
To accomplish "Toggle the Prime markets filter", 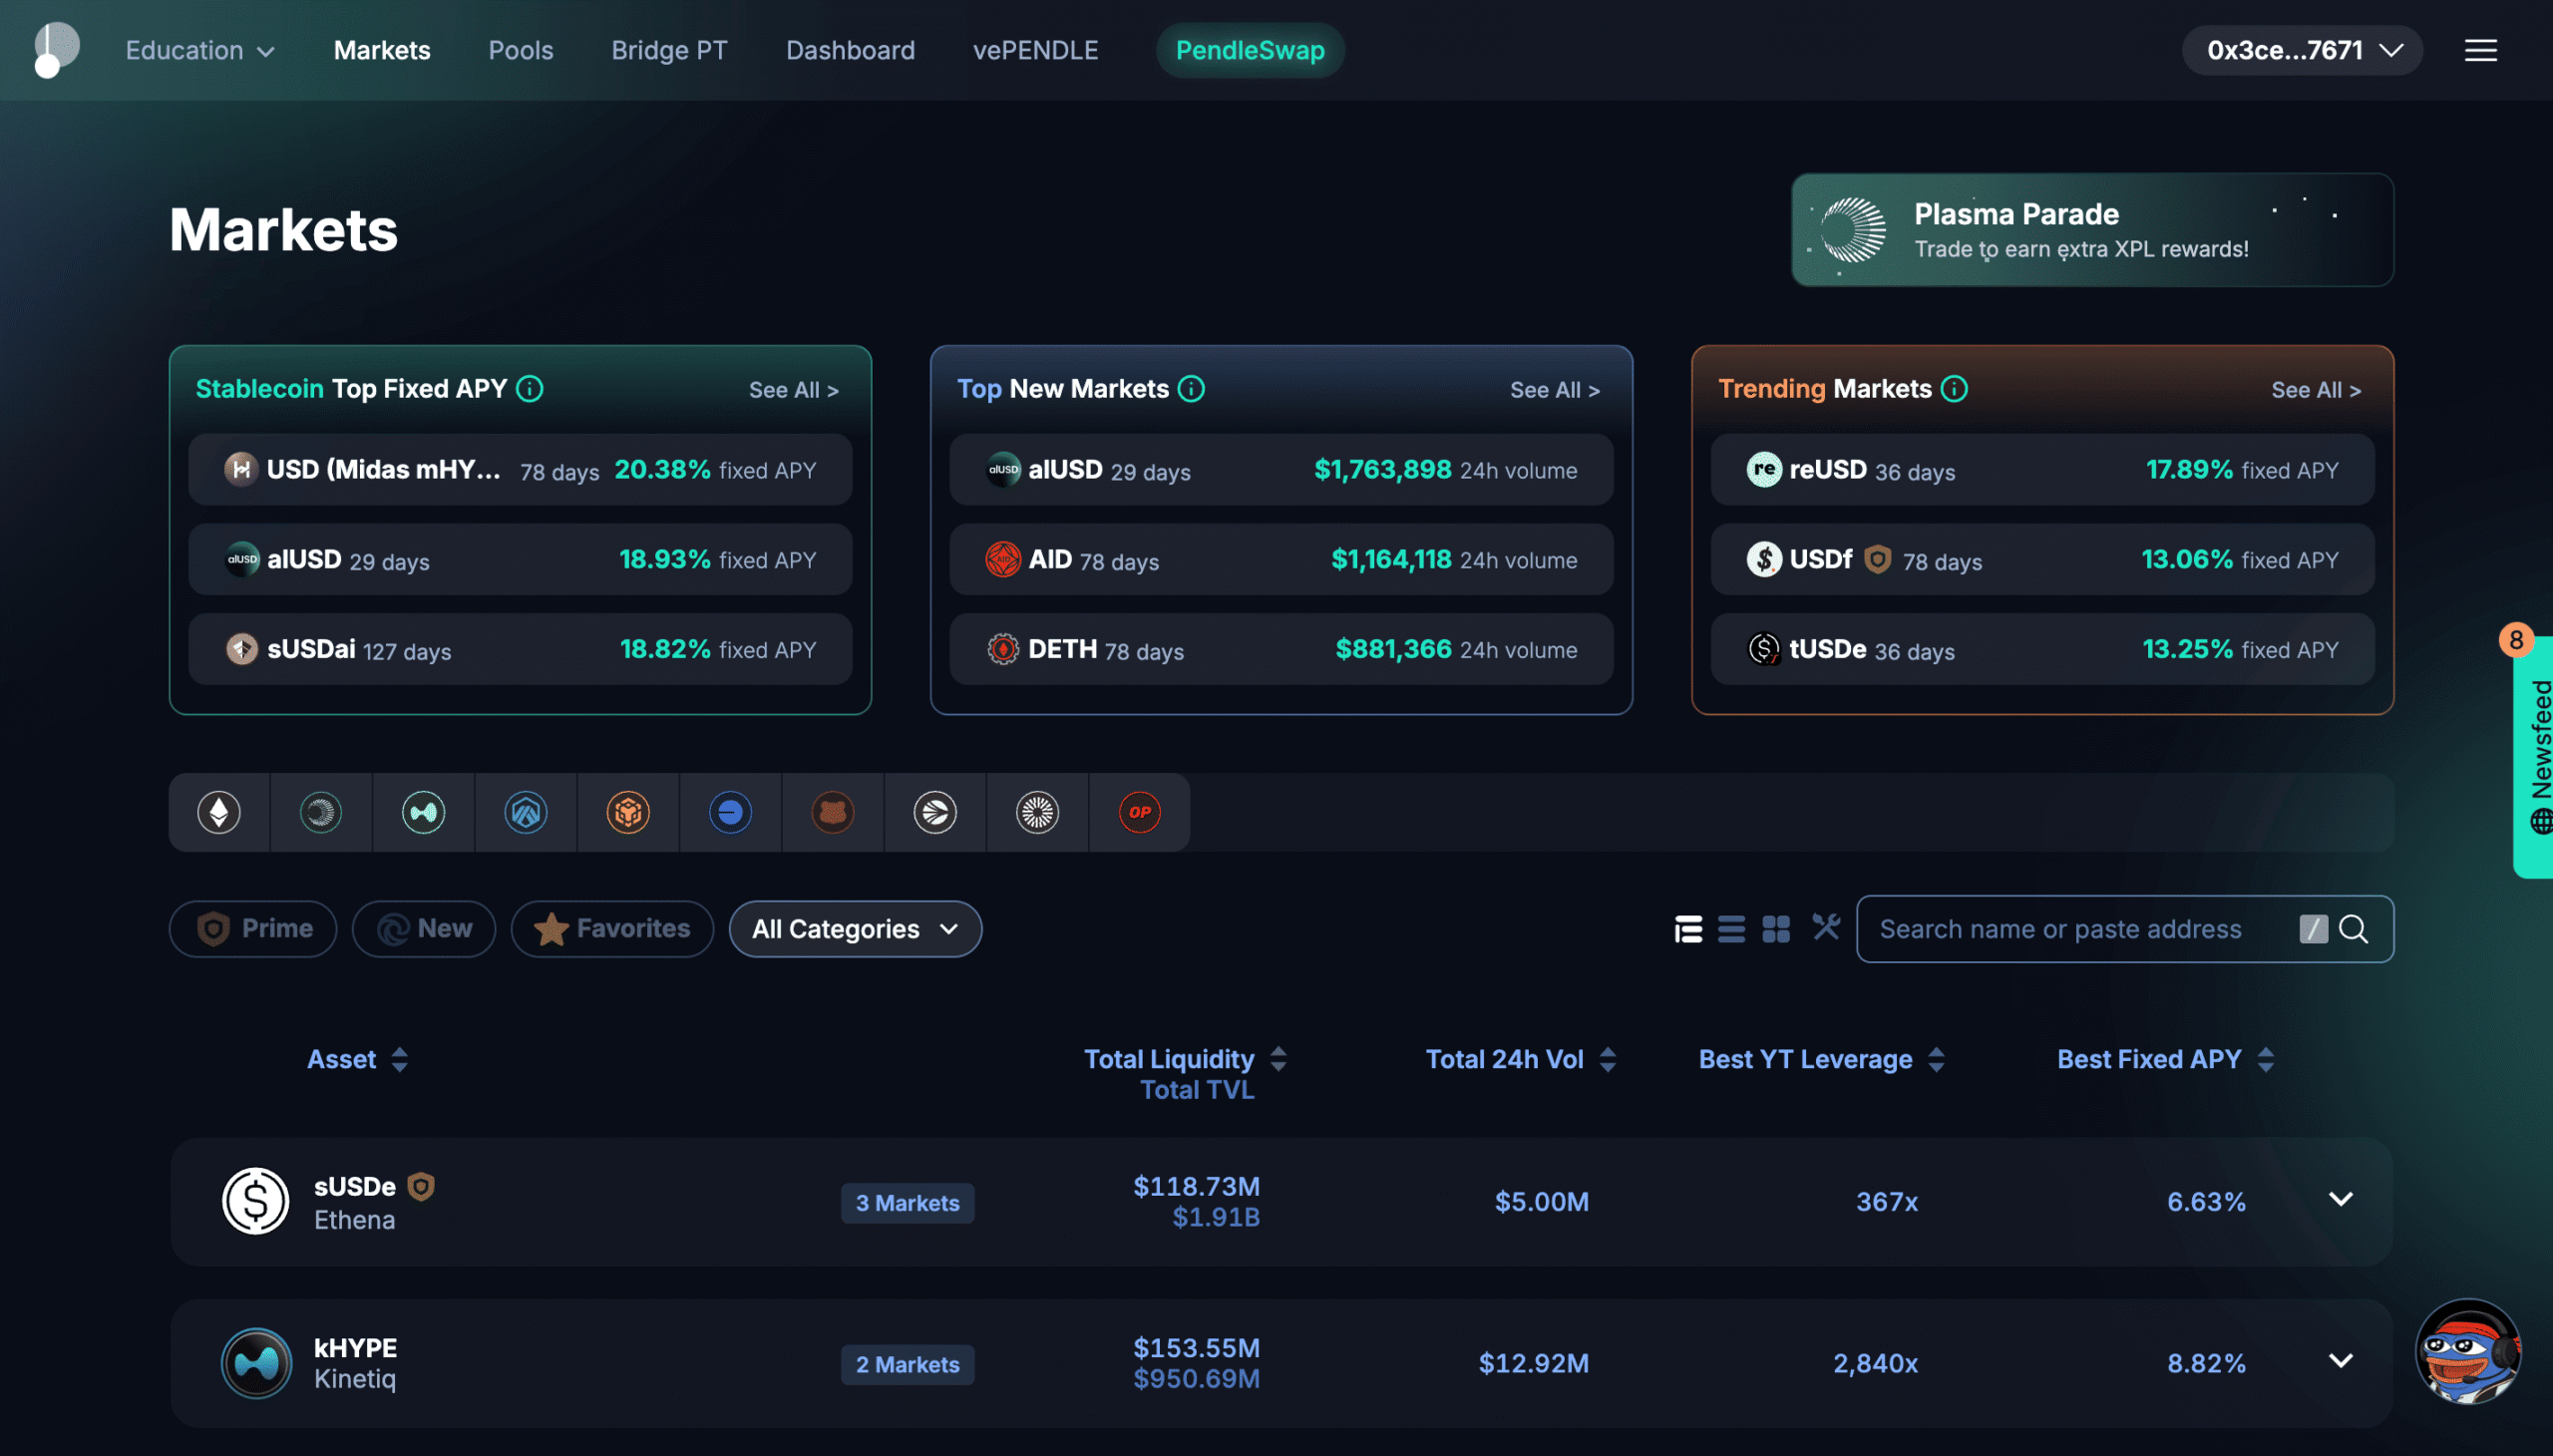I will point(253,929).
